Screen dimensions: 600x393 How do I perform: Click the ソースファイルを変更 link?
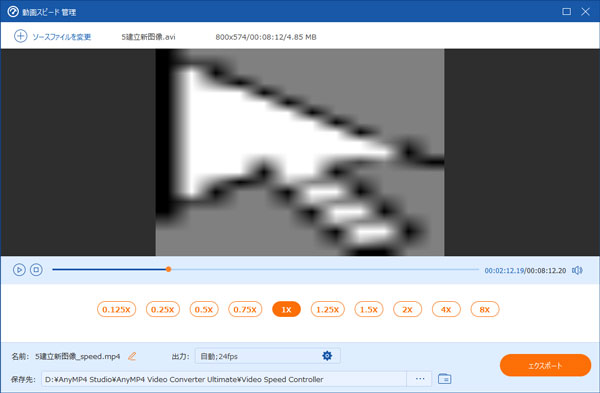tap(62, 37)
